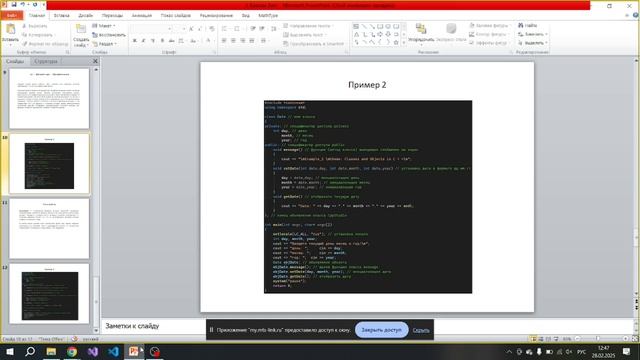Toggle italic formatting

pos(144,40)
